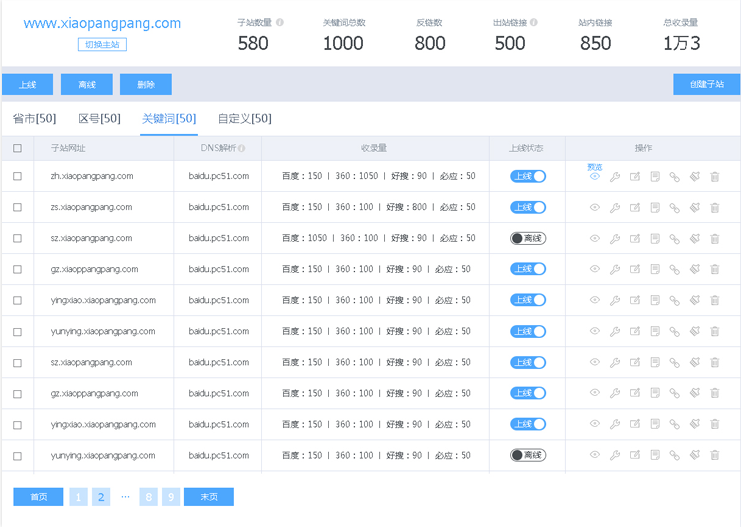Go to the 末页 last page
The image size is (741, 527).
208,497
